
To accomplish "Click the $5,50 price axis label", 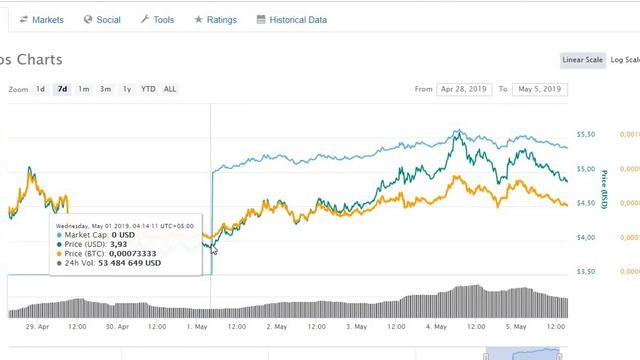I will coord(586,134).
